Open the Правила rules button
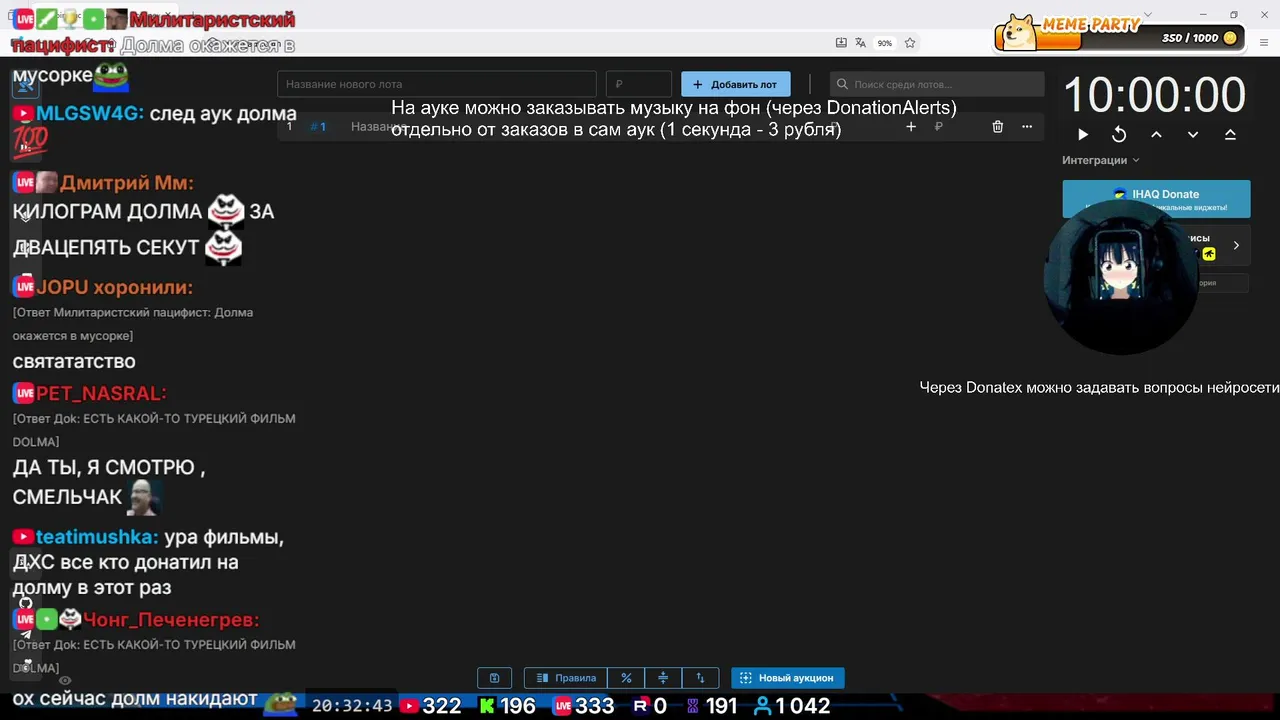This screenshot has width=1280, height=720. point(566,678)
